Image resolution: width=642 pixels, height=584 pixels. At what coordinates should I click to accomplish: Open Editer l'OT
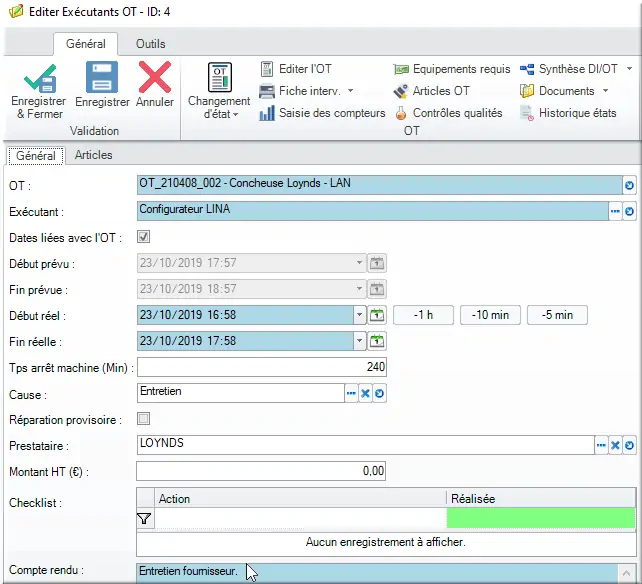coord(296,69)
